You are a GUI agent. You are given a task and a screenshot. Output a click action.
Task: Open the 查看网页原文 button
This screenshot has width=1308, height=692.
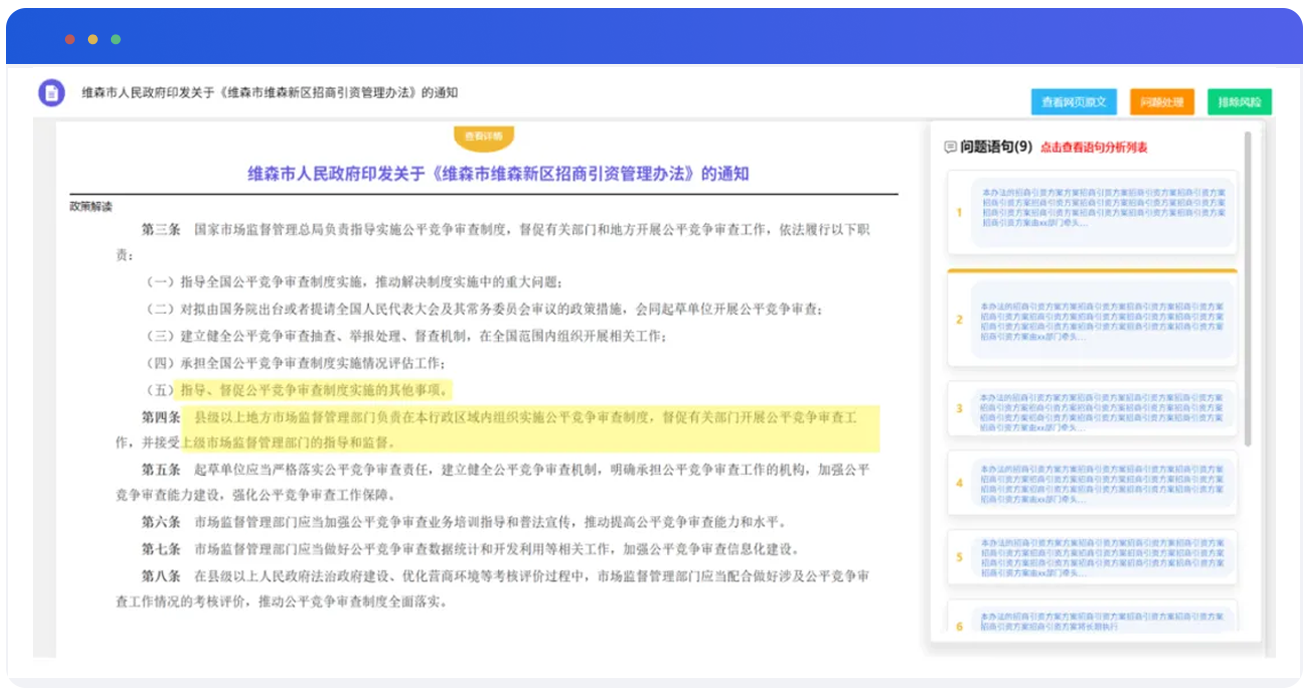(x=1073, y=102)
